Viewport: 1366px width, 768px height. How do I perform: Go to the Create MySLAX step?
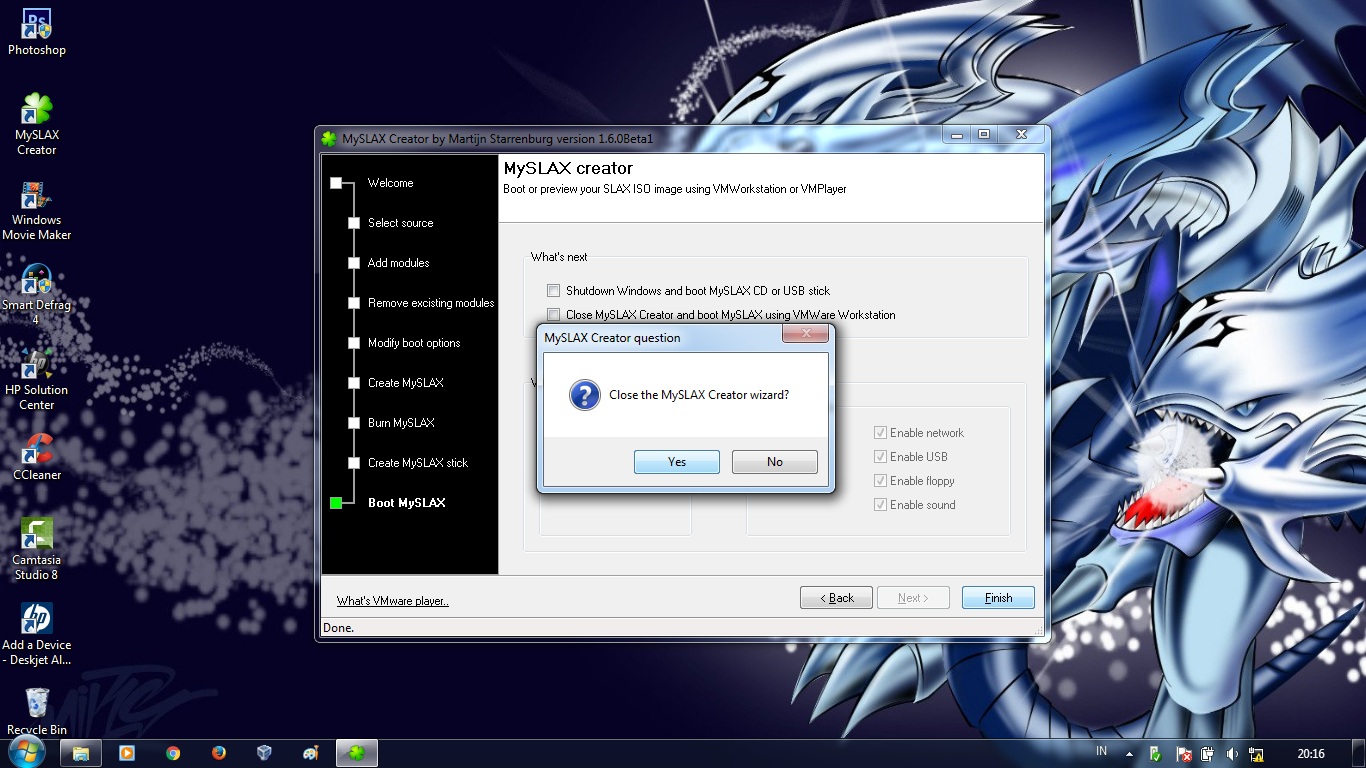405,383
